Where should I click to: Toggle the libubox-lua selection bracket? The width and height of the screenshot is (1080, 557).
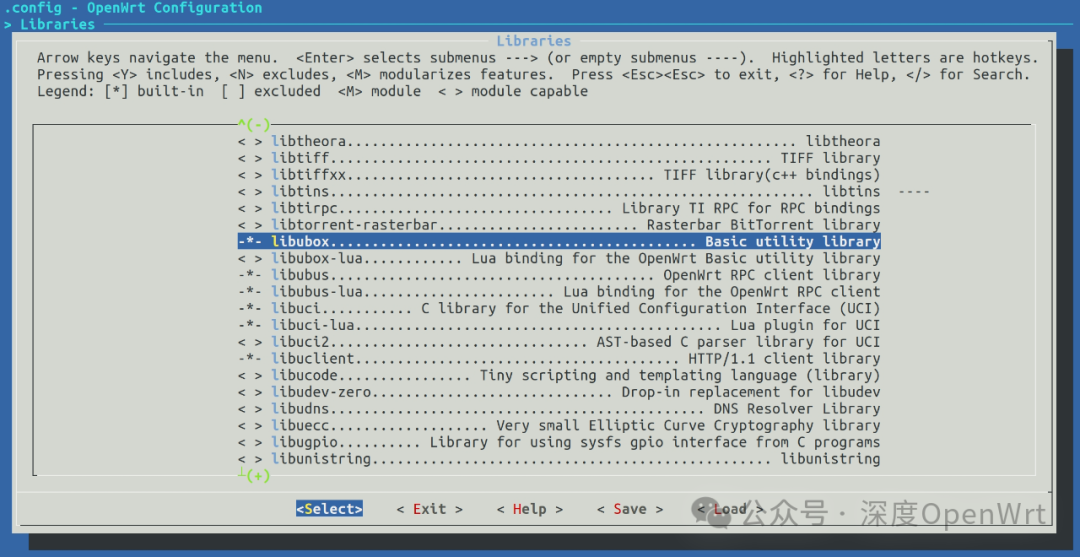250,259
